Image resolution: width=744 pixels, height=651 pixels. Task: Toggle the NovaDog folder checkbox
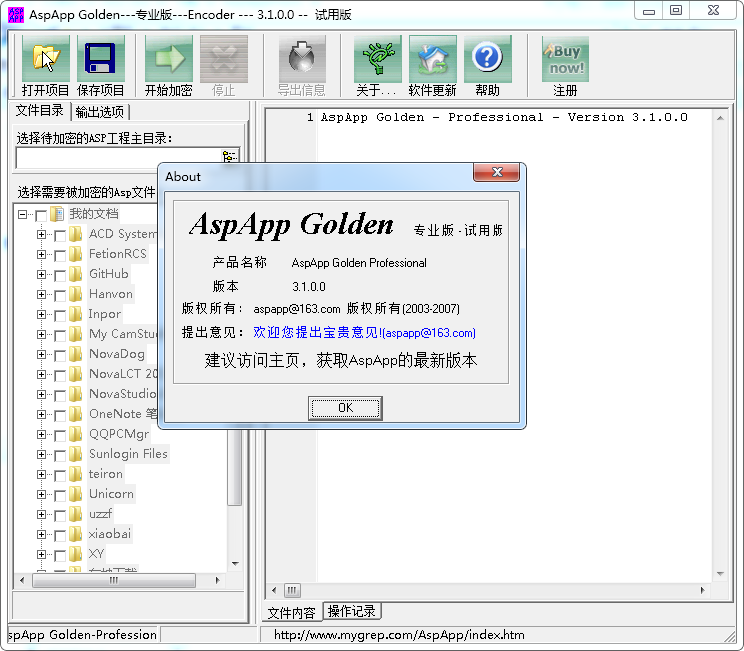[60, 354]
